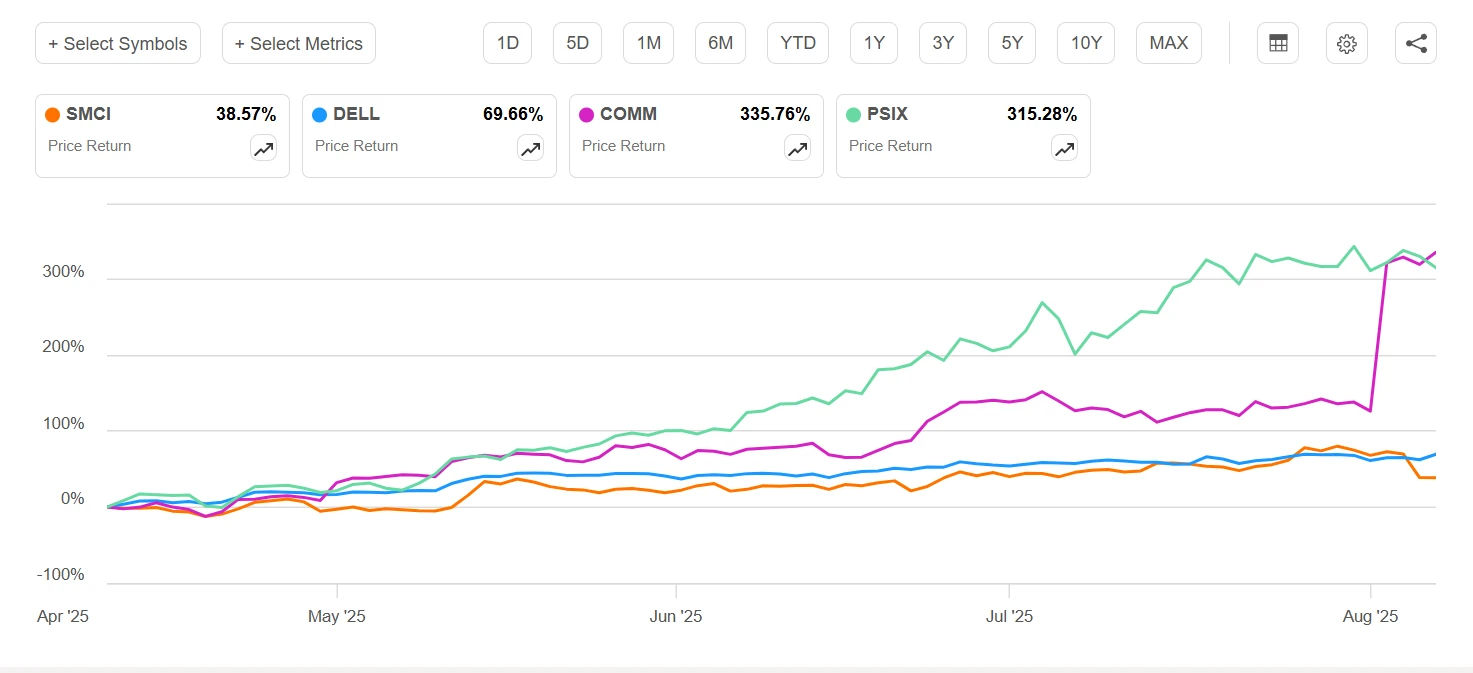Click the PSIX ticker label

(x=887, y=115)
